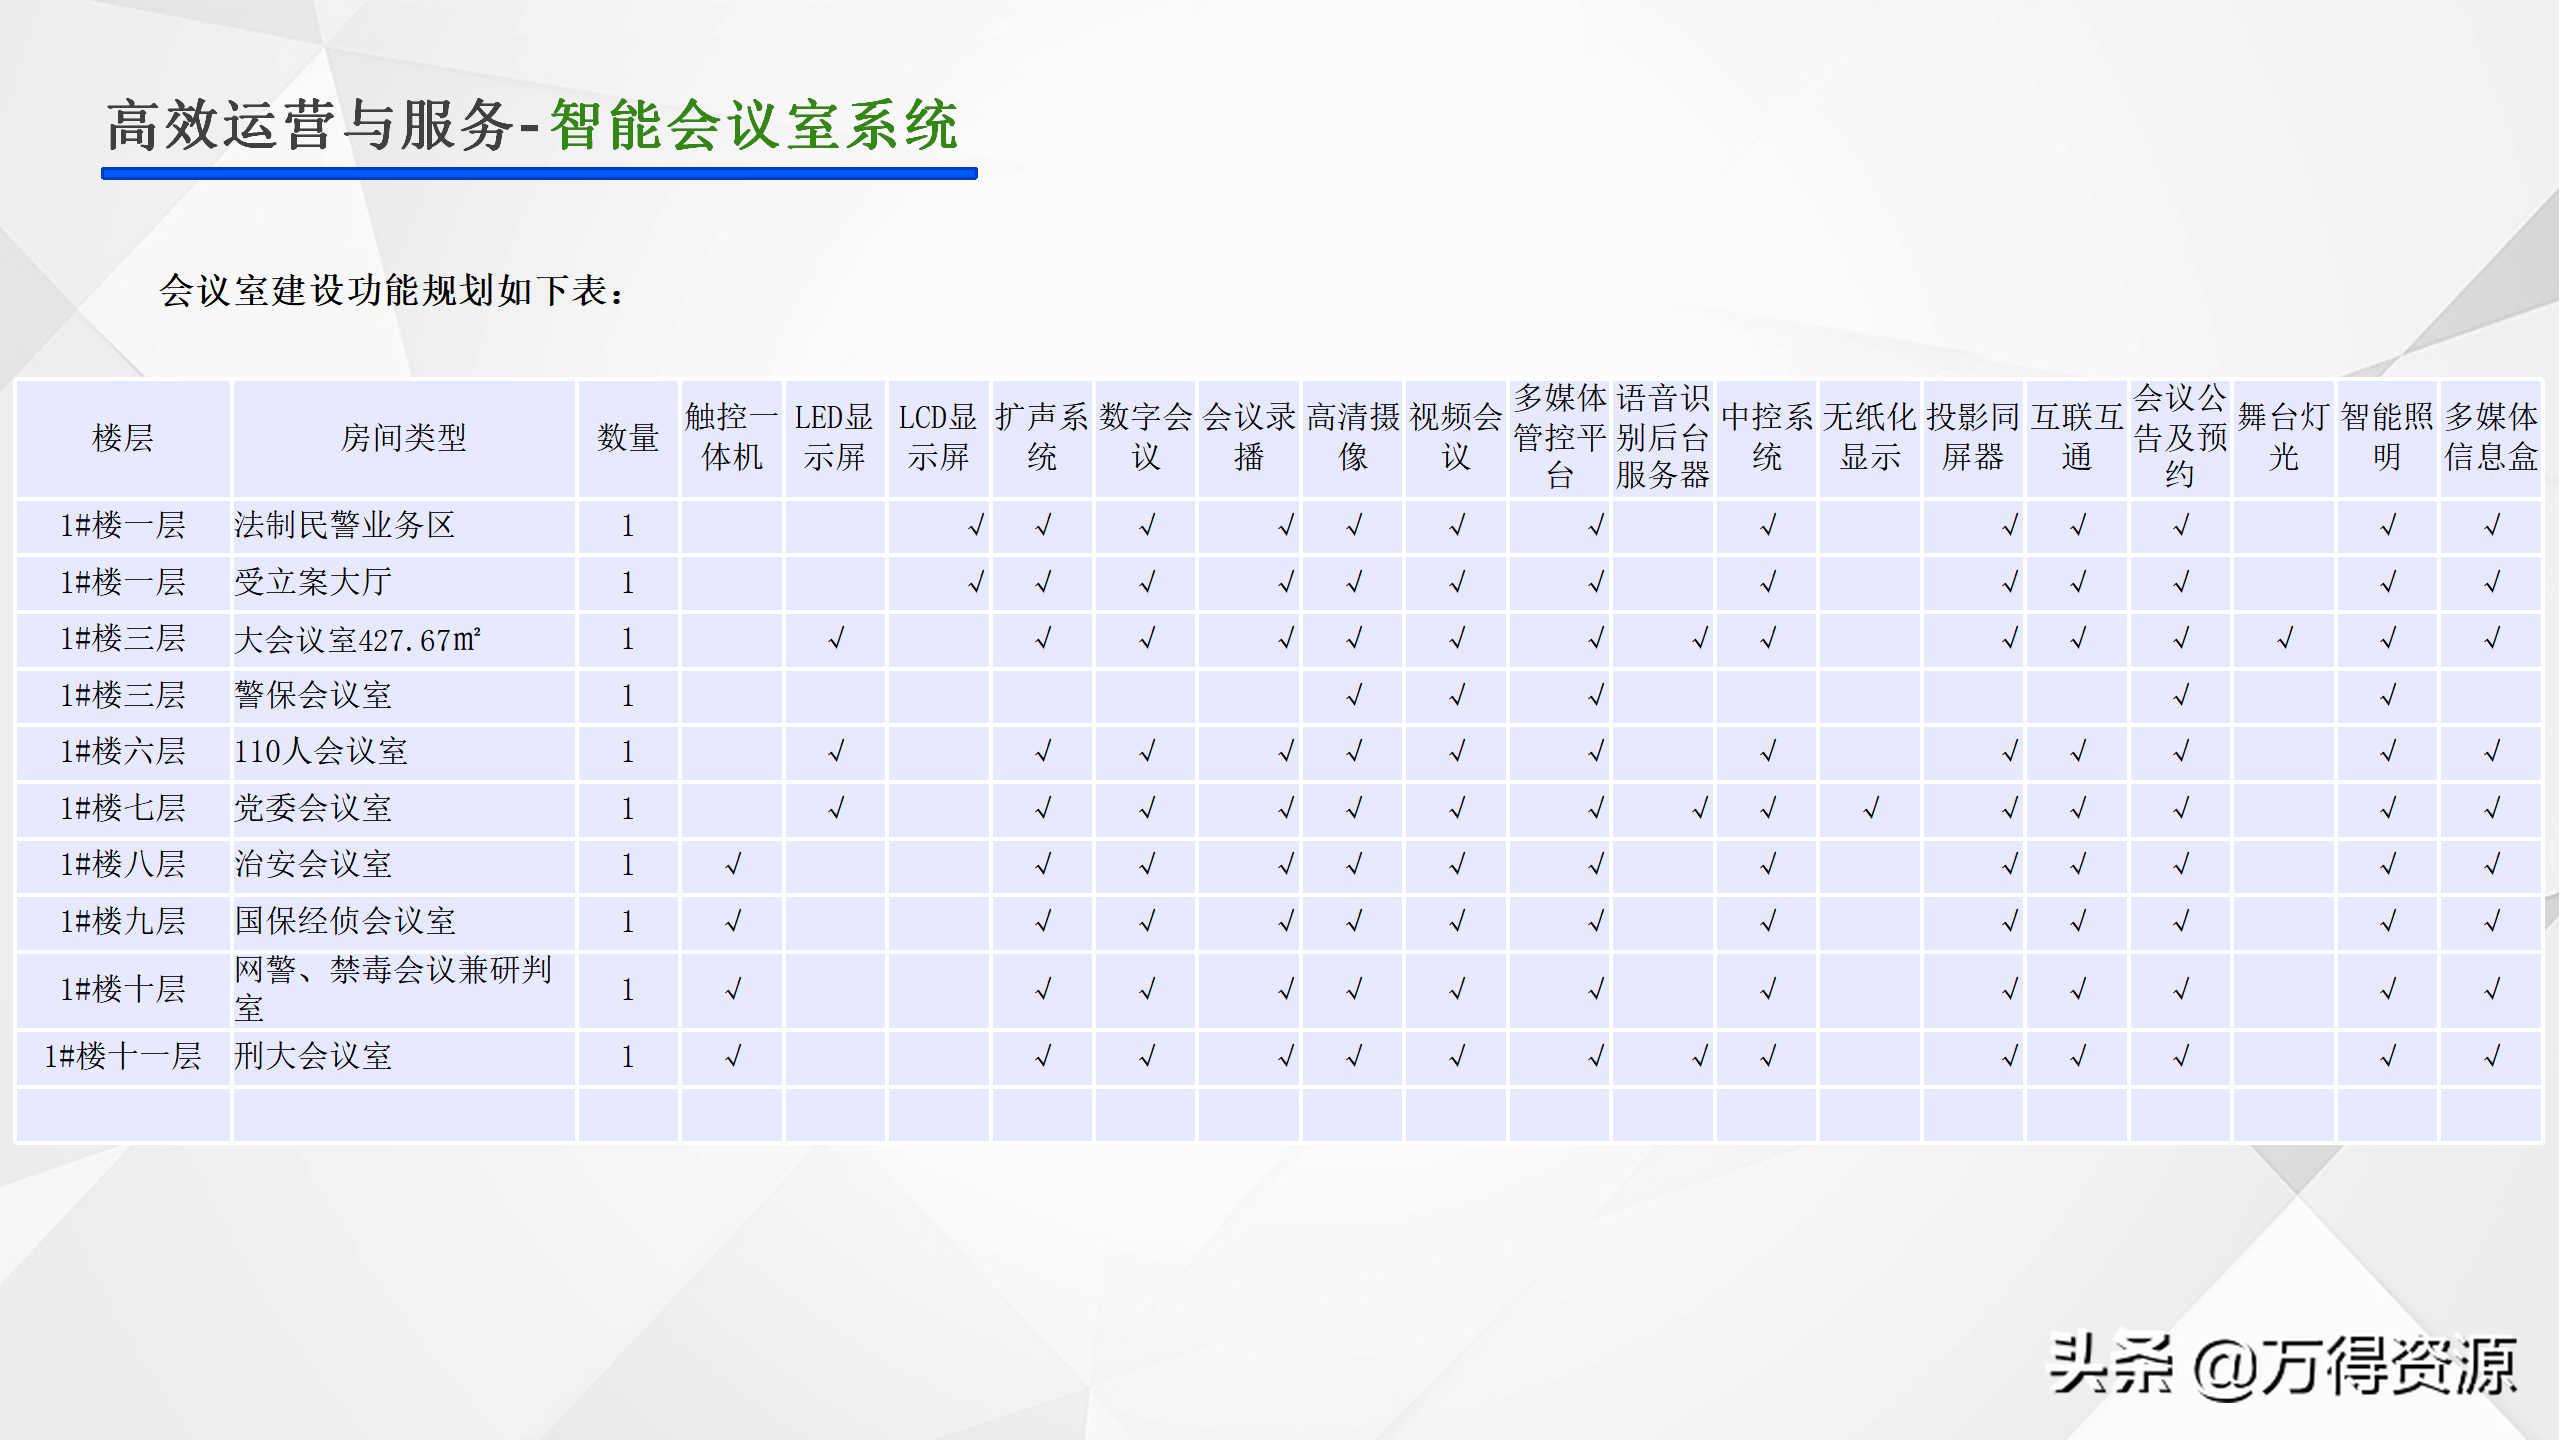The width and height of the screenshot is (2560, 1440).
Task: Click 舞台灯光 checkmark in 大会议室 row
Action: coord(2285,638)
